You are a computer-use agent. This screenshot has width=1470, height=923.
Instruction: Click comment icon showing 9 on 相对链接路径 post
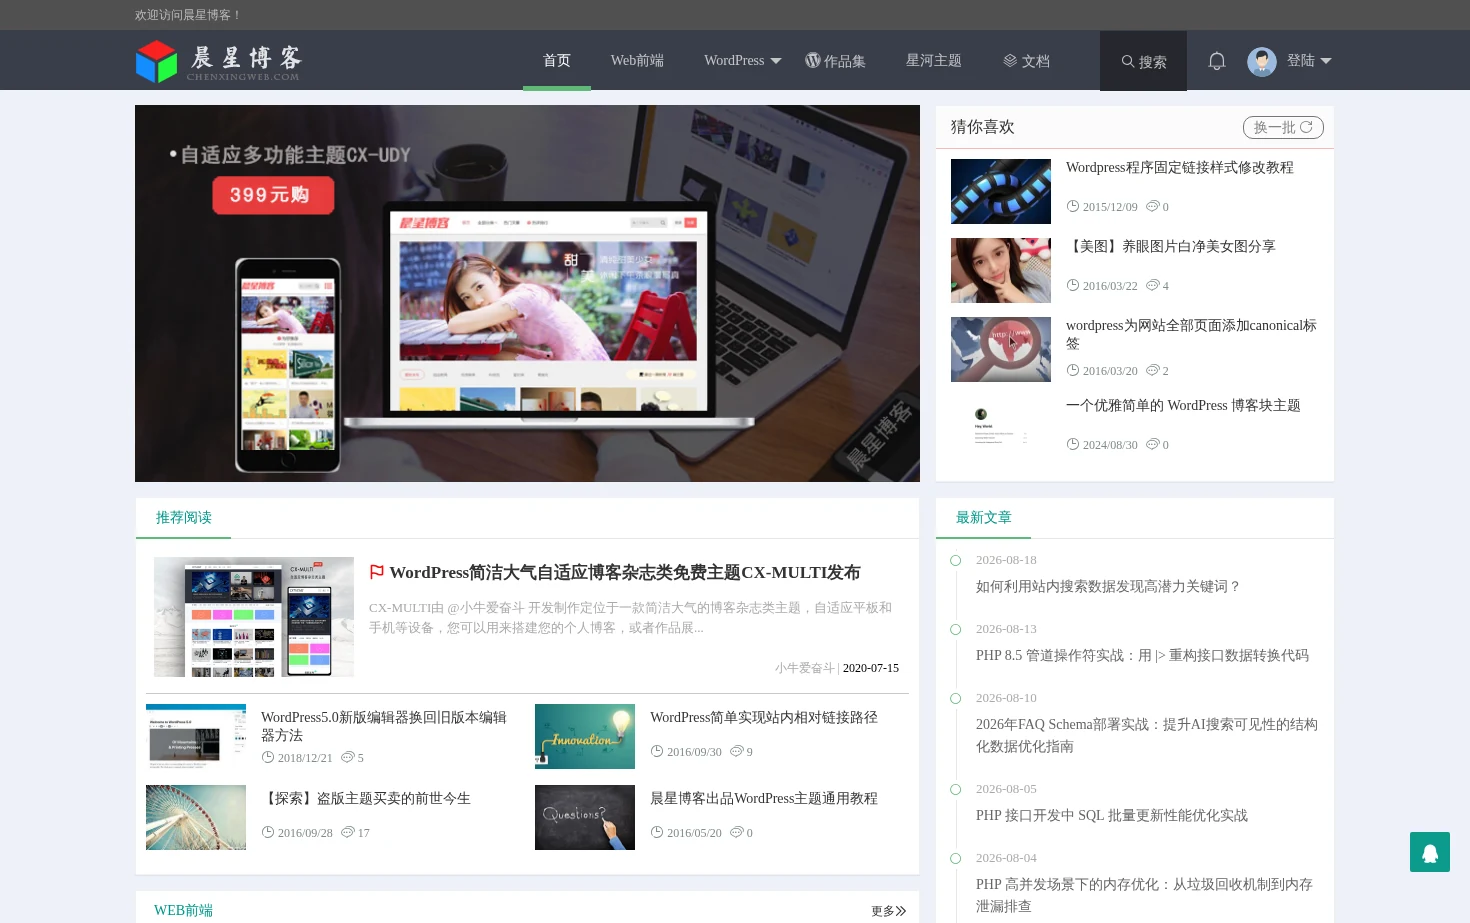pos(737,751)
